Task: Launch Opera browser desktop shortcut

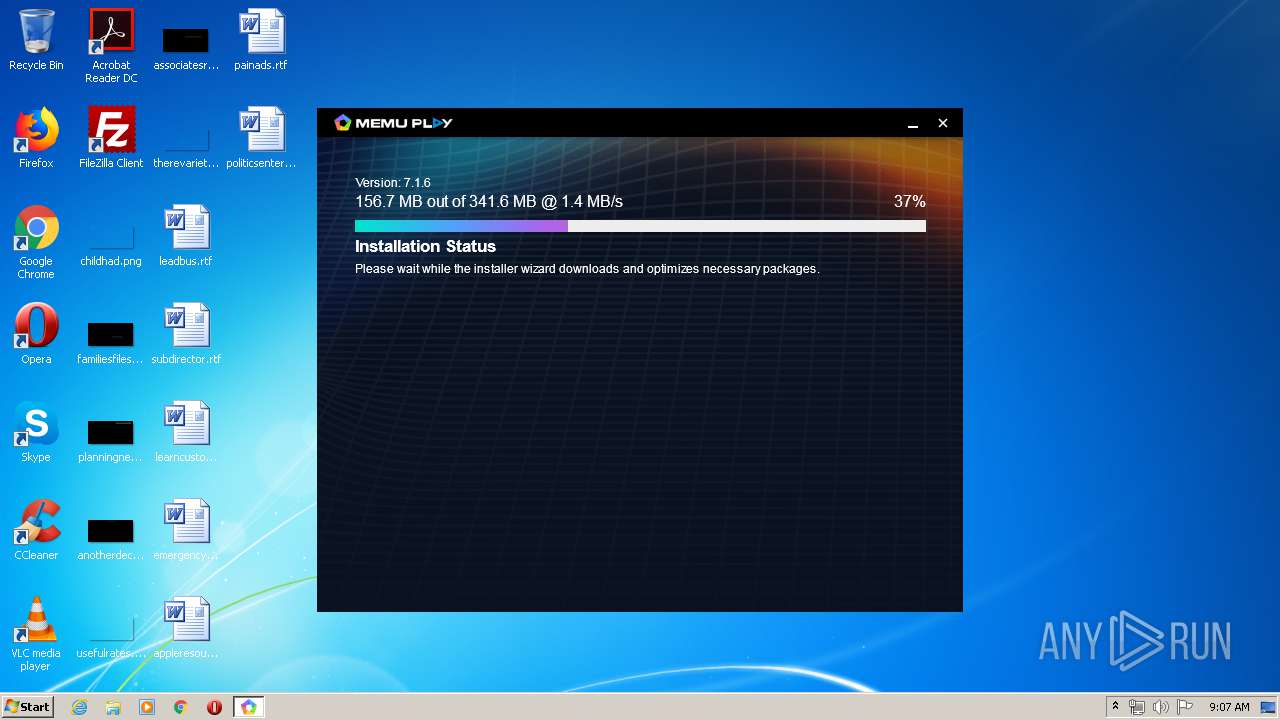Action: point(36,334)
